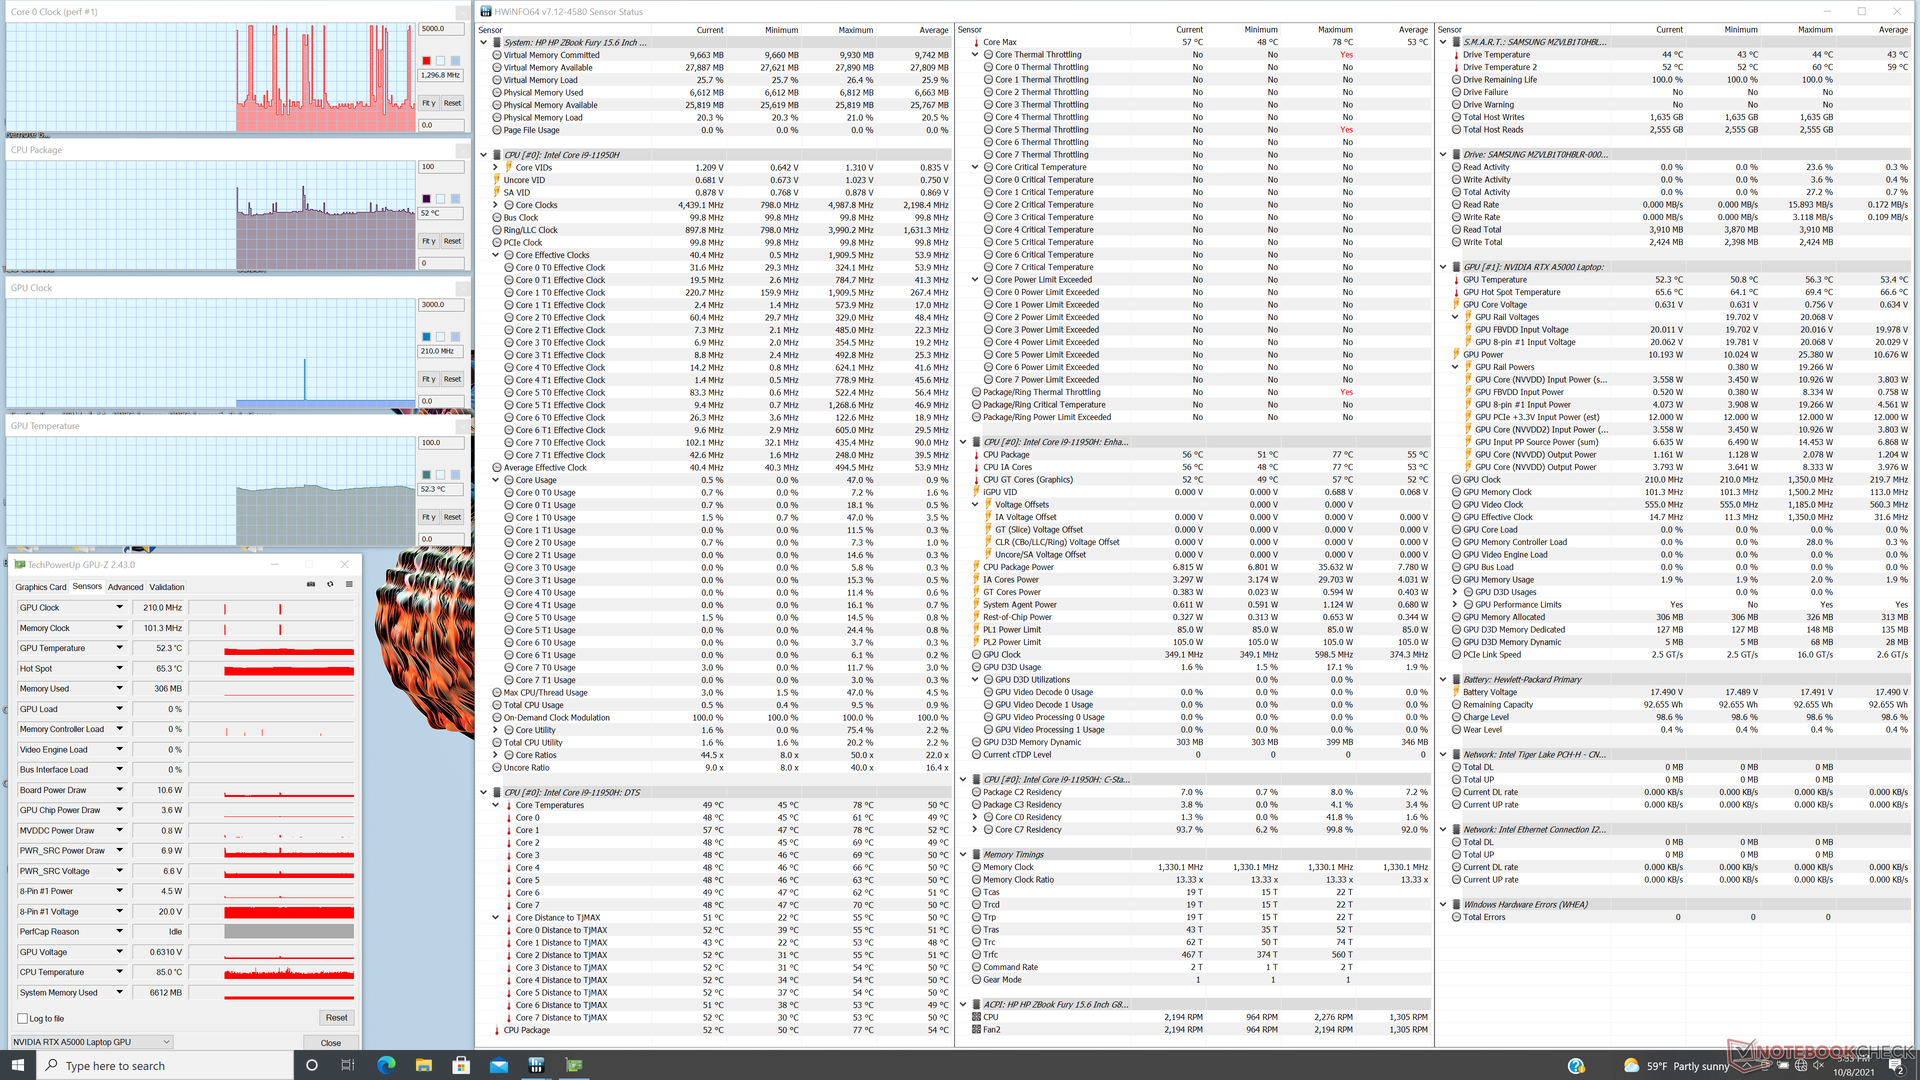The image size is (1920, 1080).
Task: Click 5000.0 max field in Core 0 Clock graph
Action: coord(441,29)
